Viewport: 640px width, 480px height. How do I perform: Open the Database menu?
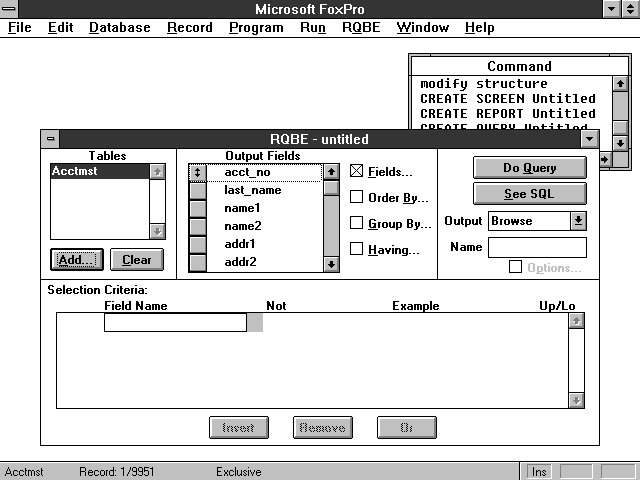click(119, 27)
